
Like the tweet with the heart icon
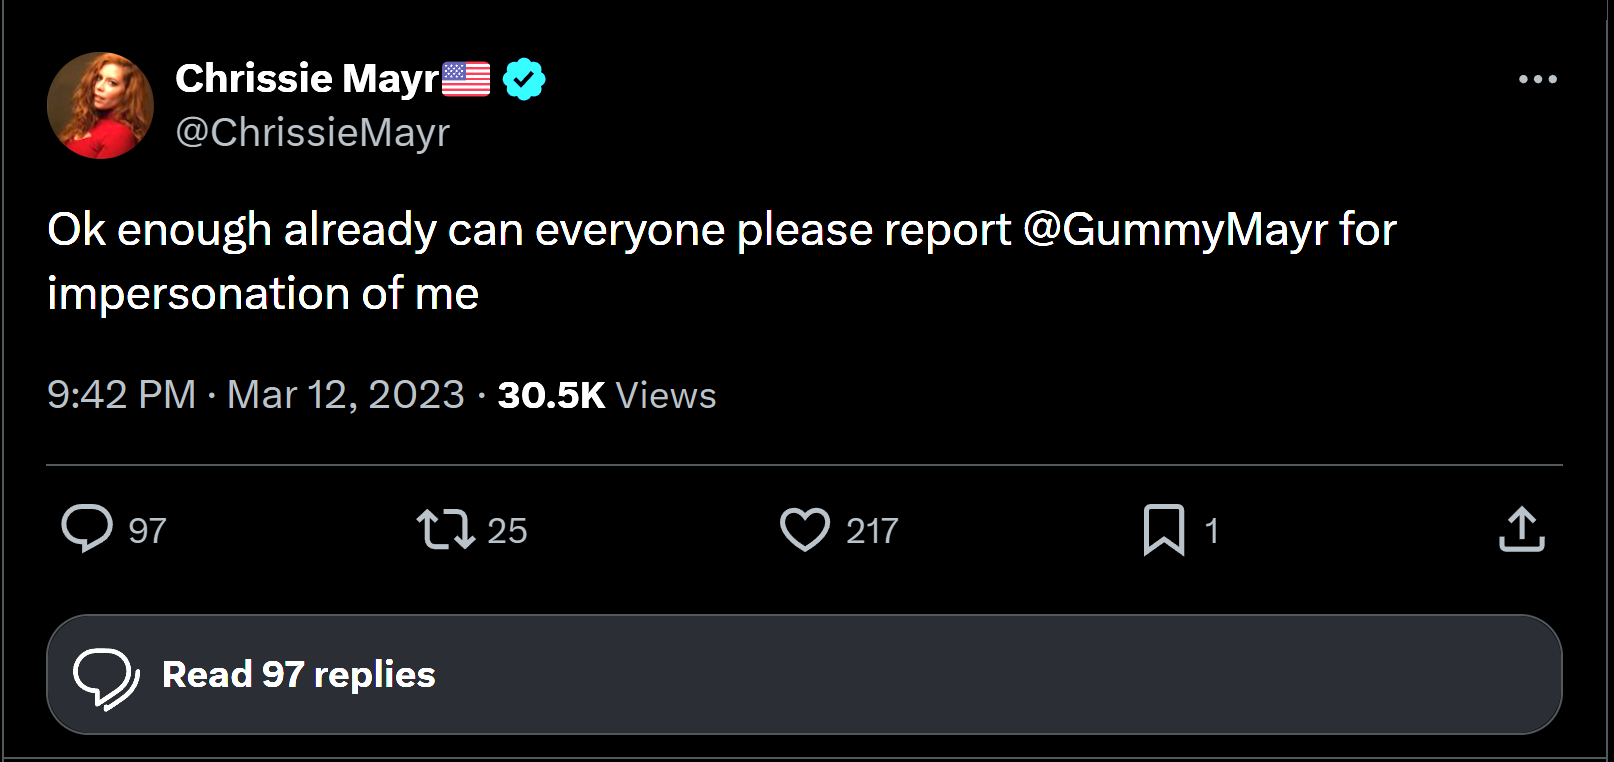(805, 530)
